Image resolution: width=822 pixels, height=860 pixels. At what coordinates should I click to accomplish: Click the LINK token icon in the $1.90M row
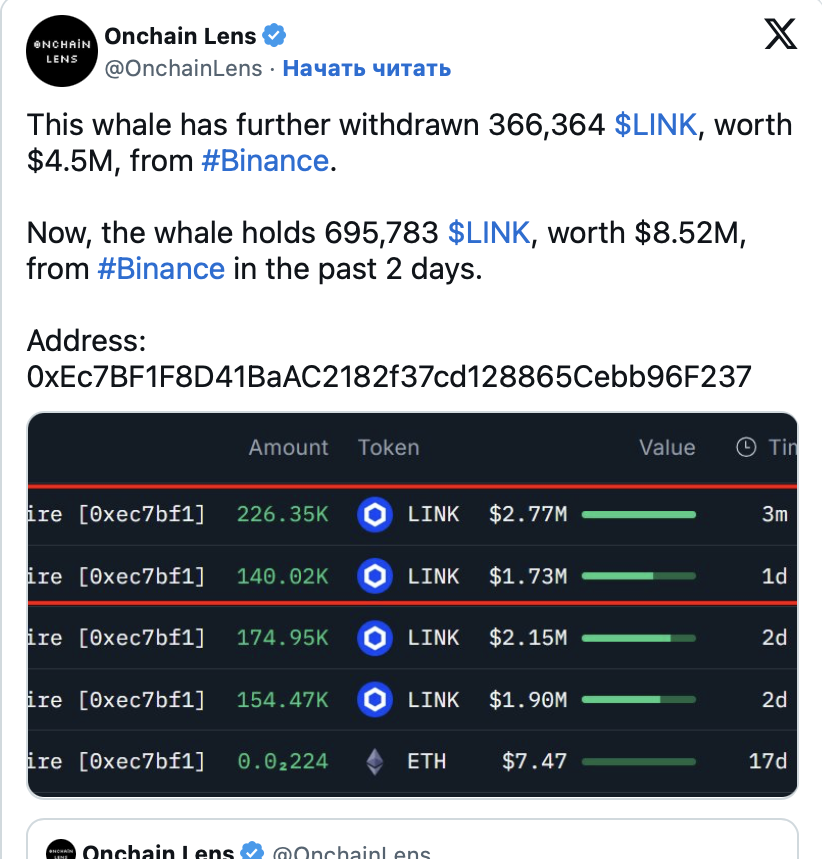coord(374,700)
